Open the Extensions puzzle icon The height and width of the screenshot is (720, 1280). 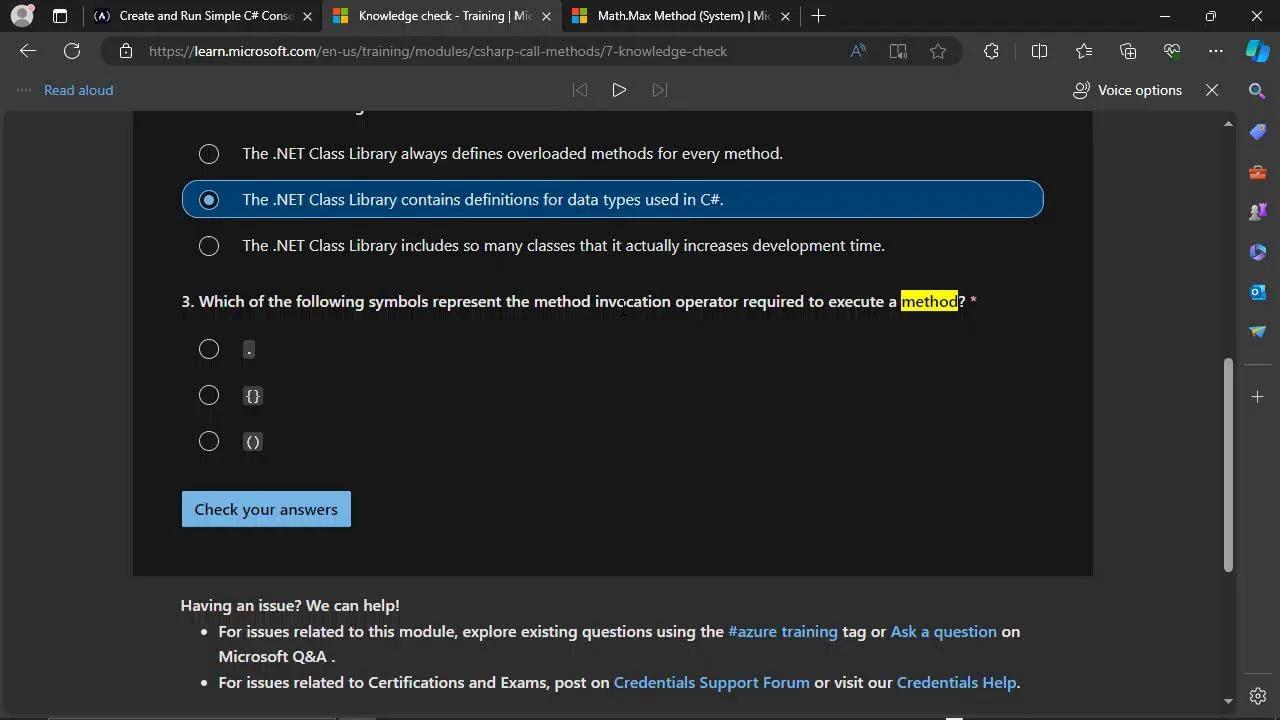(991, 51)
